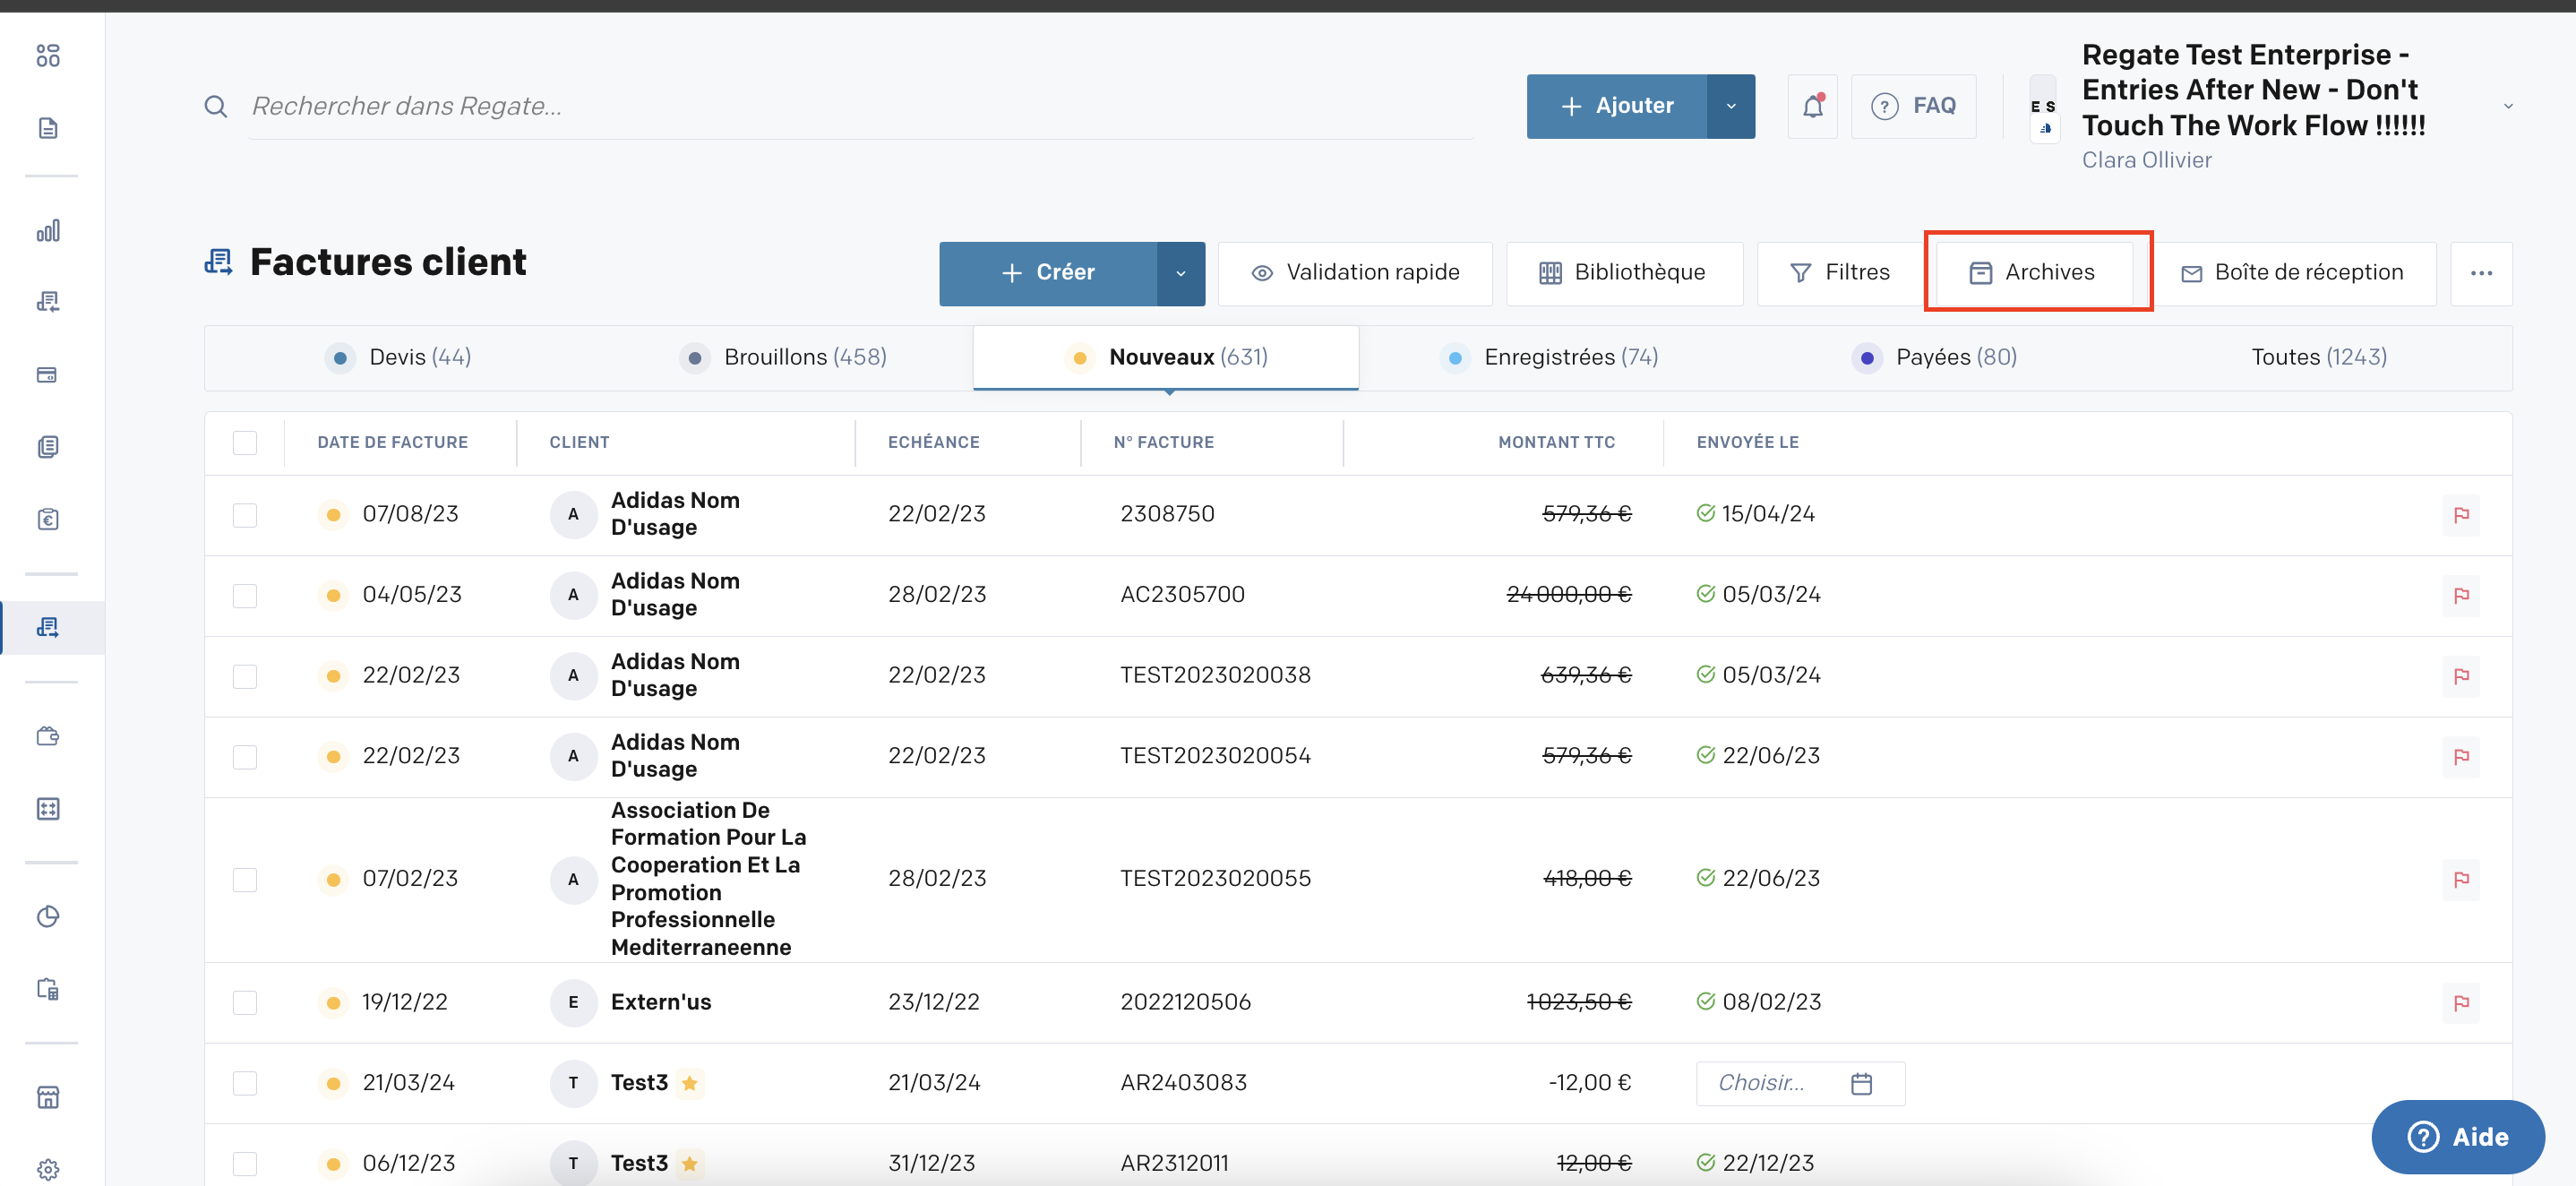
Task: Switch to the Payées (80) tab
Action: tap(1934, 357)
